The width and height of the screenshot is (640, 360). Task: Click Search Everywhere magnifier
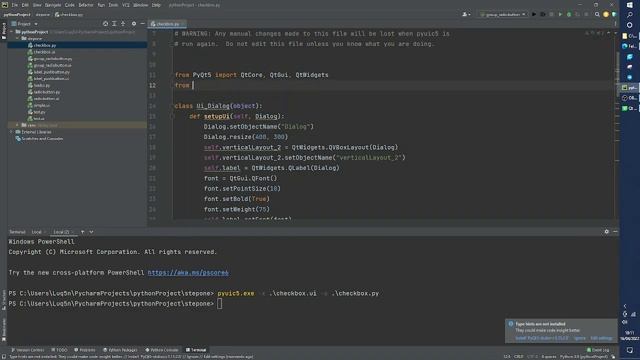click(597, 15)
